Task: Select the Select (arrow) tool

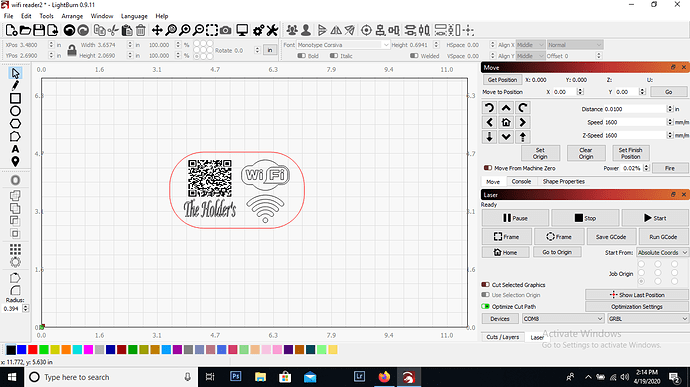Action: click(15, 73)
